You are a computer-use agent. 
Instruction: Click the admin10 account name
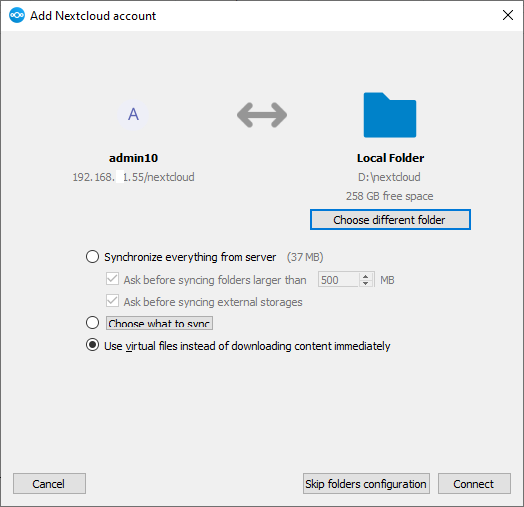point(133,158)
